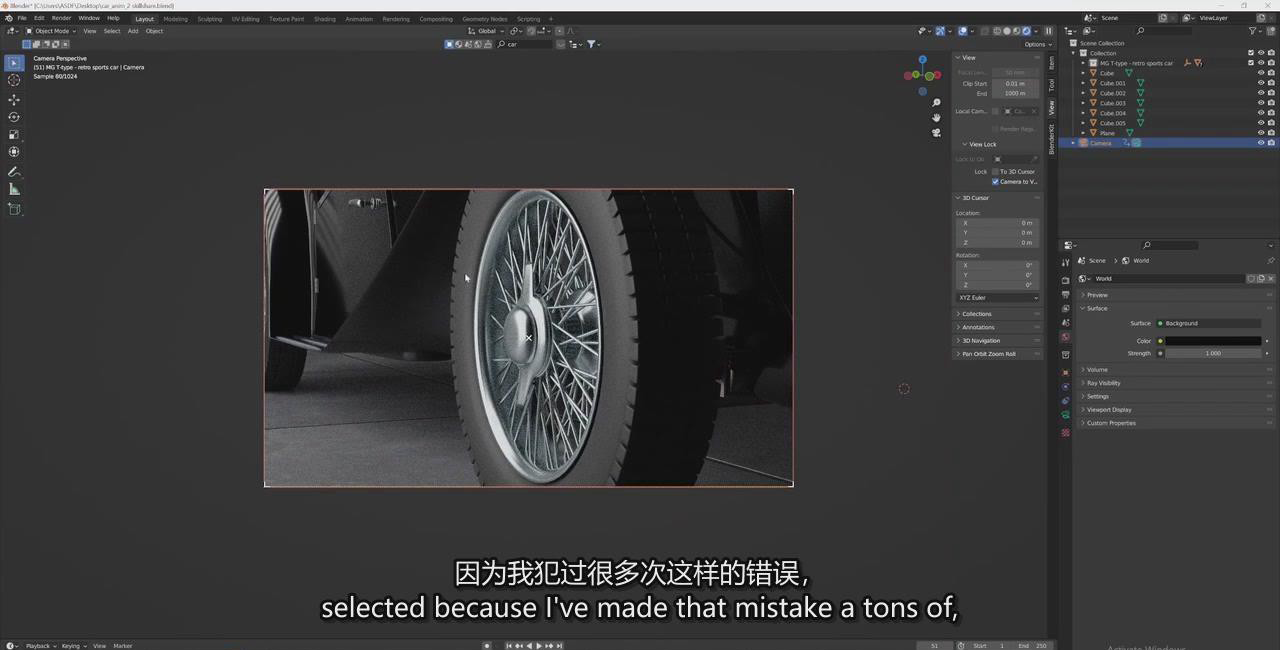Screen dimensions: 1280x650
Task: Expand the Ray Visibility panel
Action: [1104, 383]
